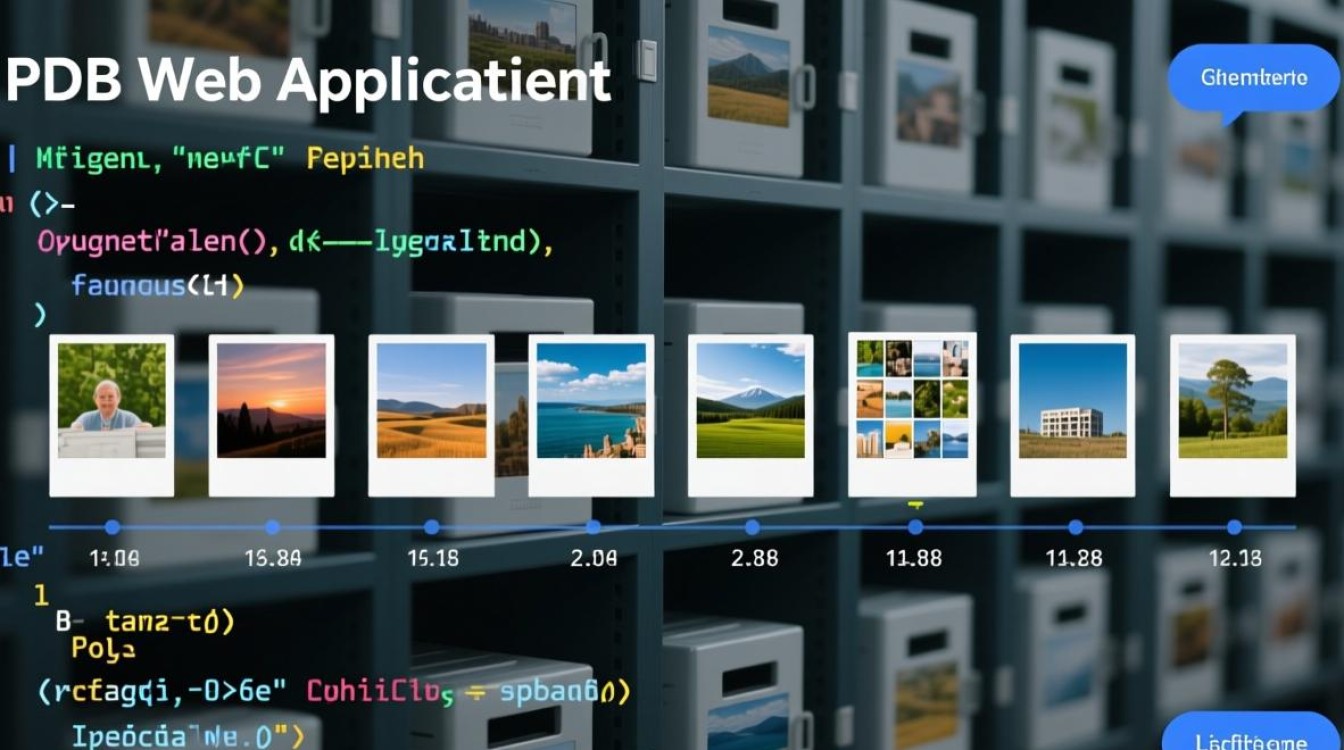The image size is (1344, 750).
Task: Select the timeline dot above 11.88
Action: click(x=915, y=527)
